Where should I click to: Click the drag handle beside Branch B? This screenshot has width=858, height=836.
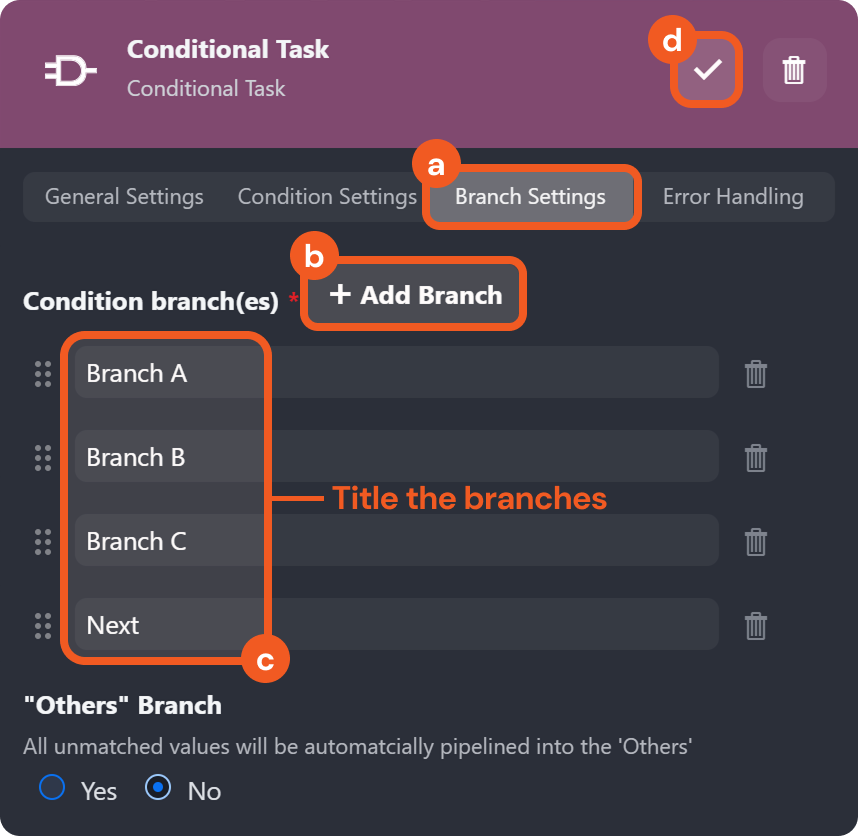click(x=43, y=458)
